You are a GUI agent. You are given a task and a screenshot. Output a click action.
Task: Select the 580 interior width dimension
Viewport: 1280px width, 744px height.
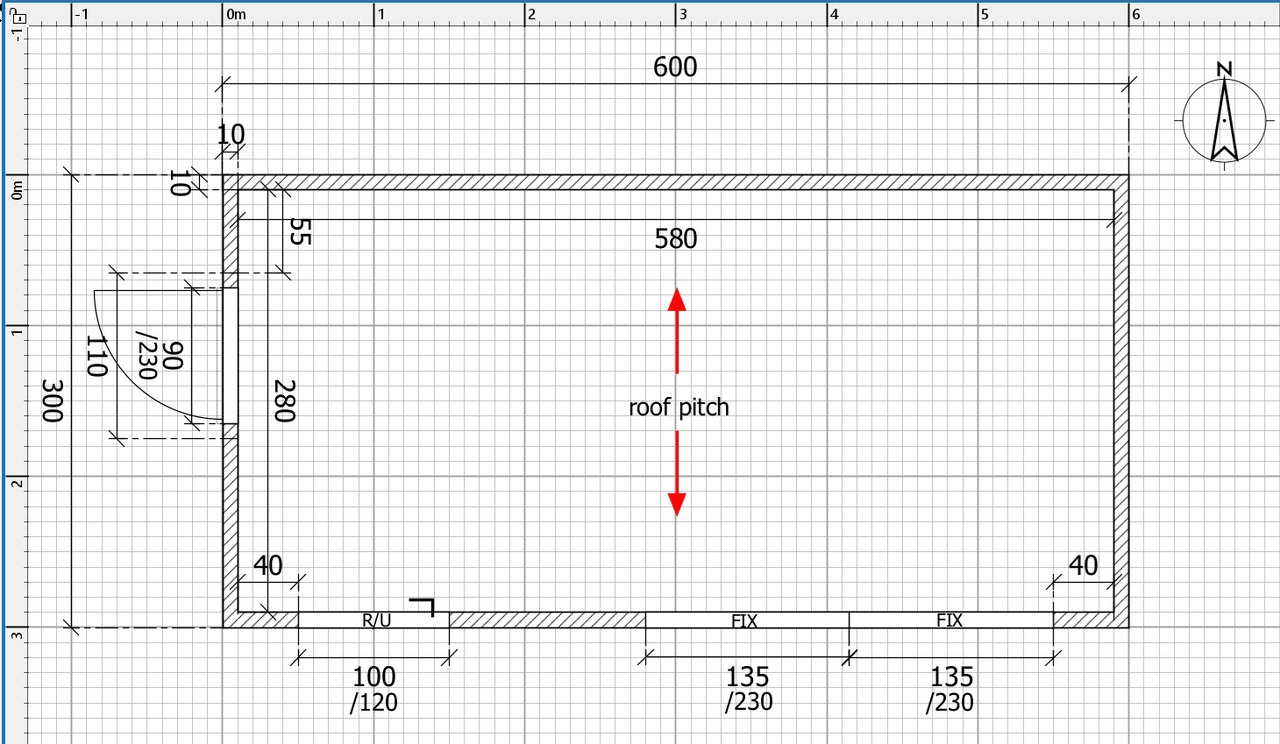coord(675,239)
